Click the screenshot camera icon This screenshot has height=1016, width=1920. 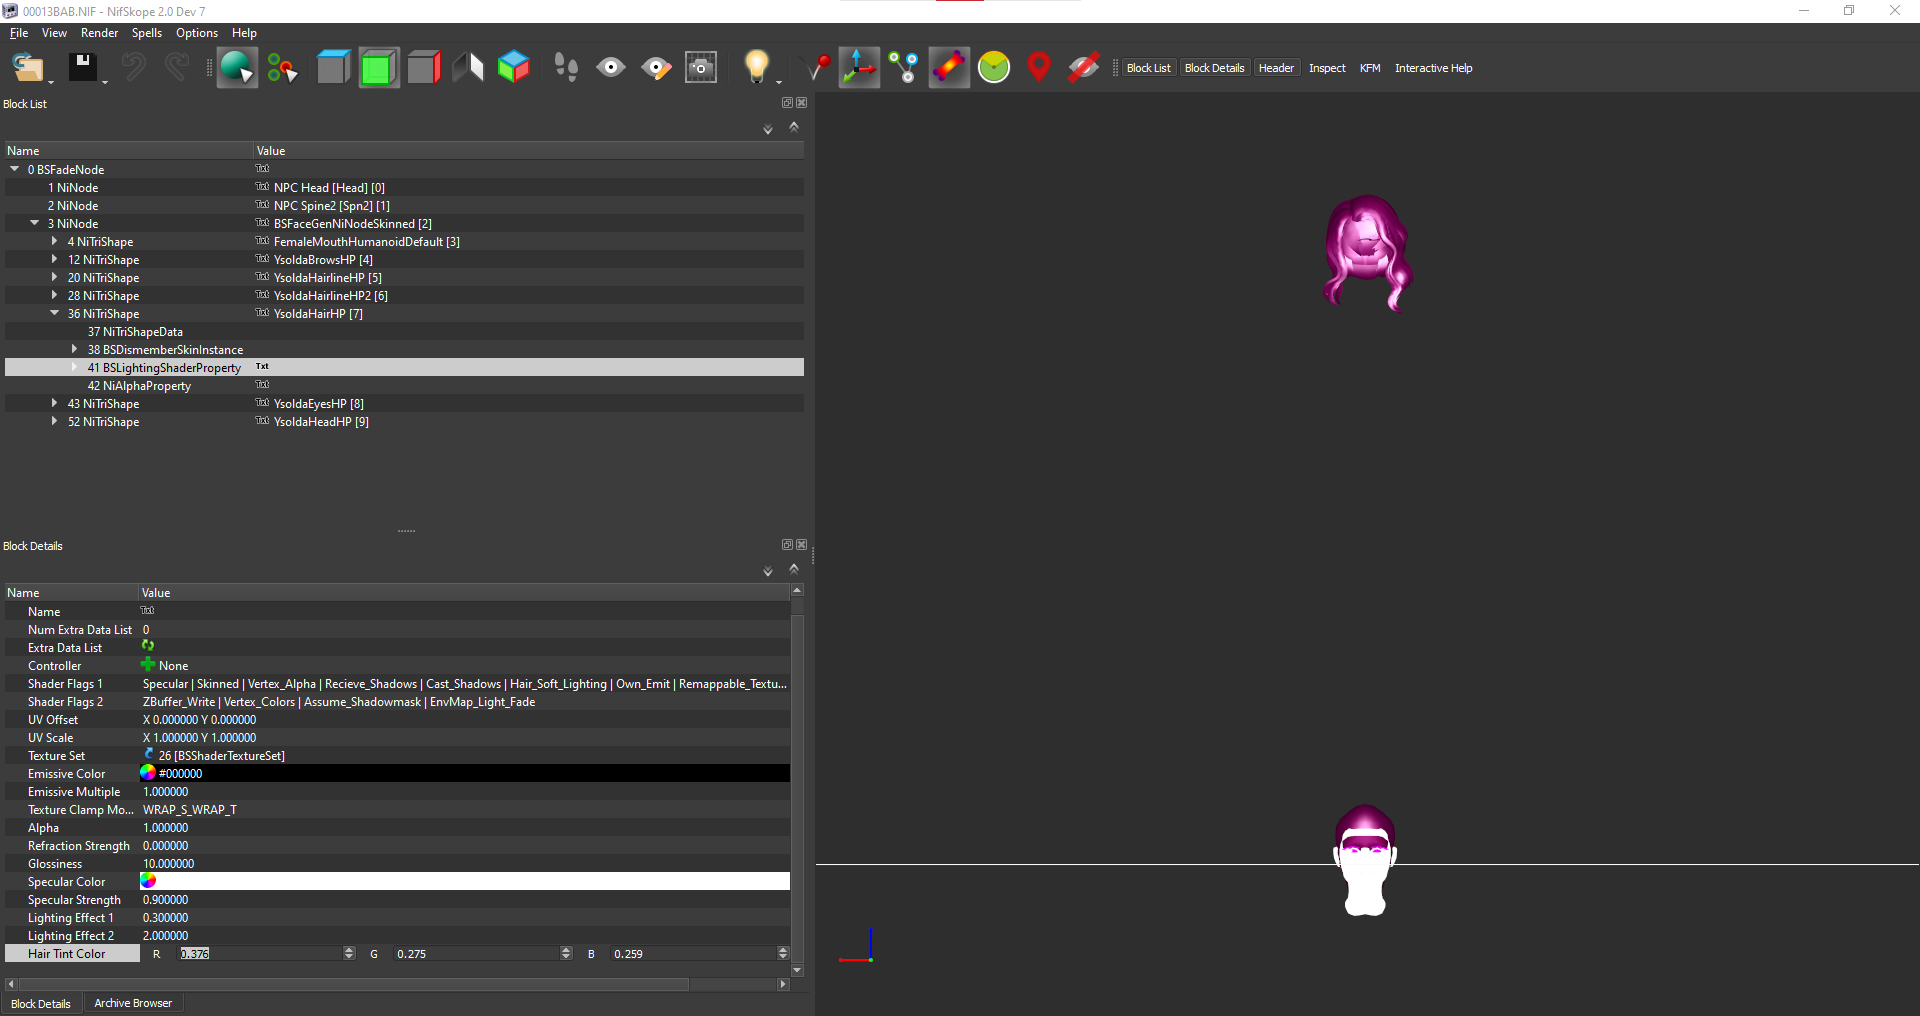coord(701,67)
